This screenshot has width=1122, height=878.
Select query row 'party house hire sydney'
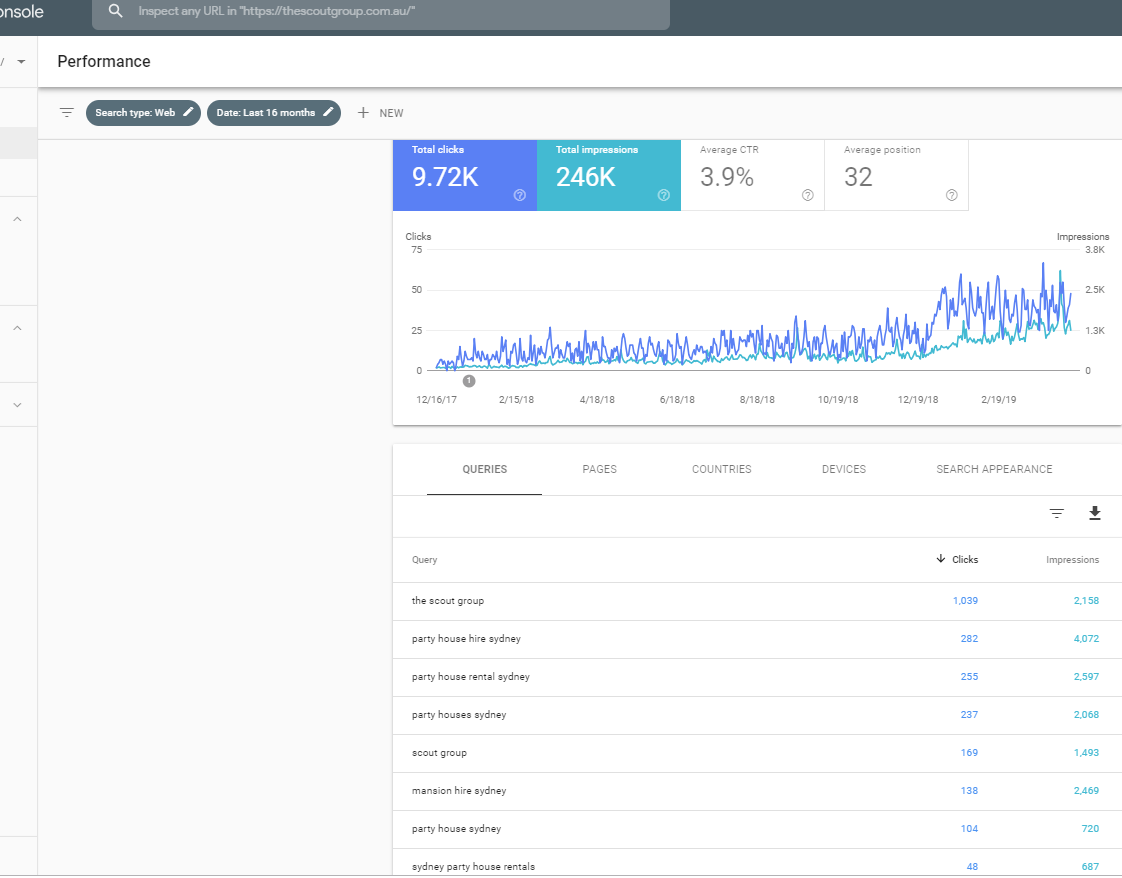757,639
